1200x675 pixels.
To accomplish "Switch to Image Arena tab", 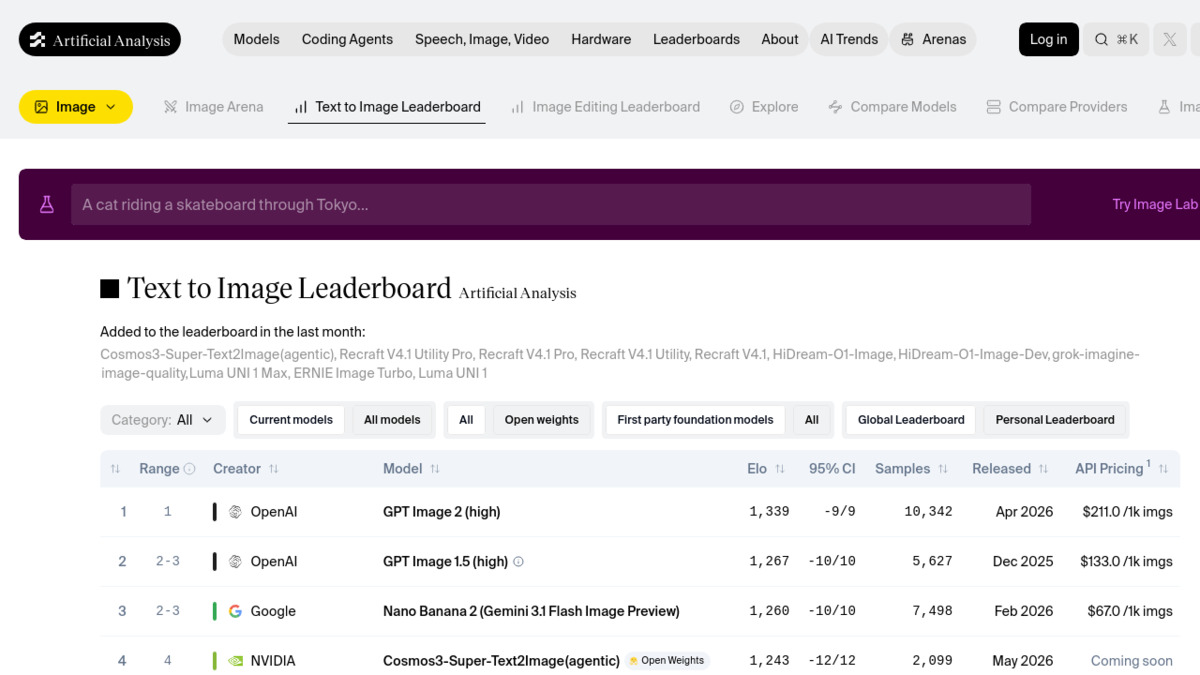I will [x=214, y=107].
